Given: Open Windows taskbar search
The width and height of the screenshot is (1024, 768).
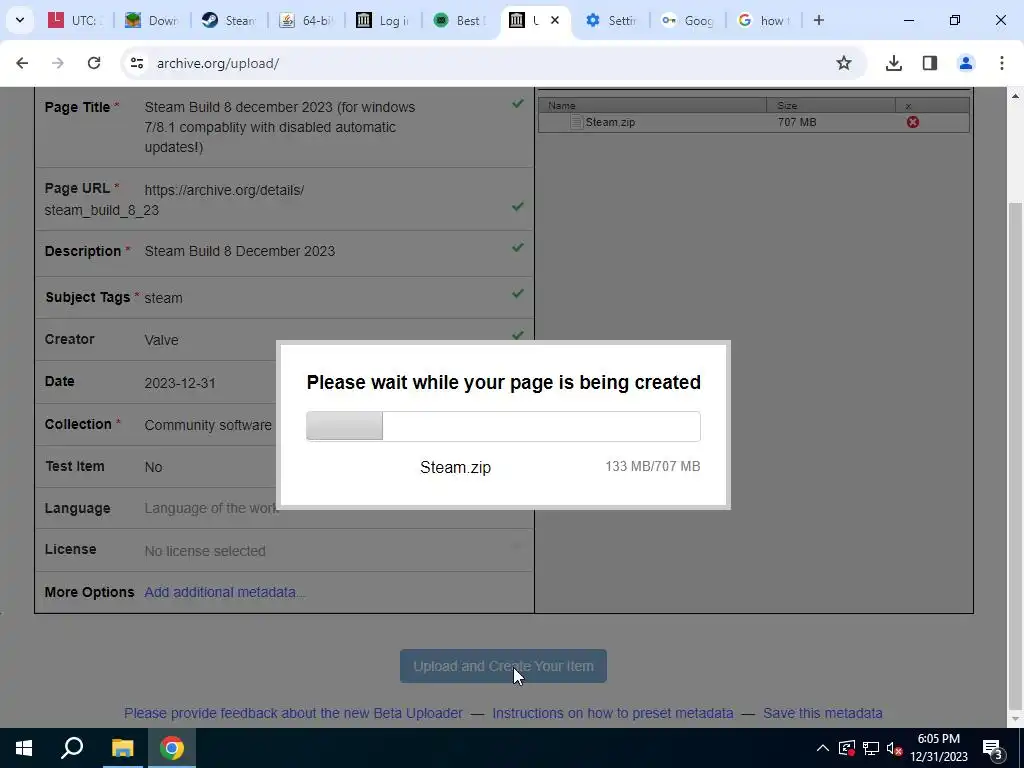Looking at the screenshot, I should click(x=72, y=748).
